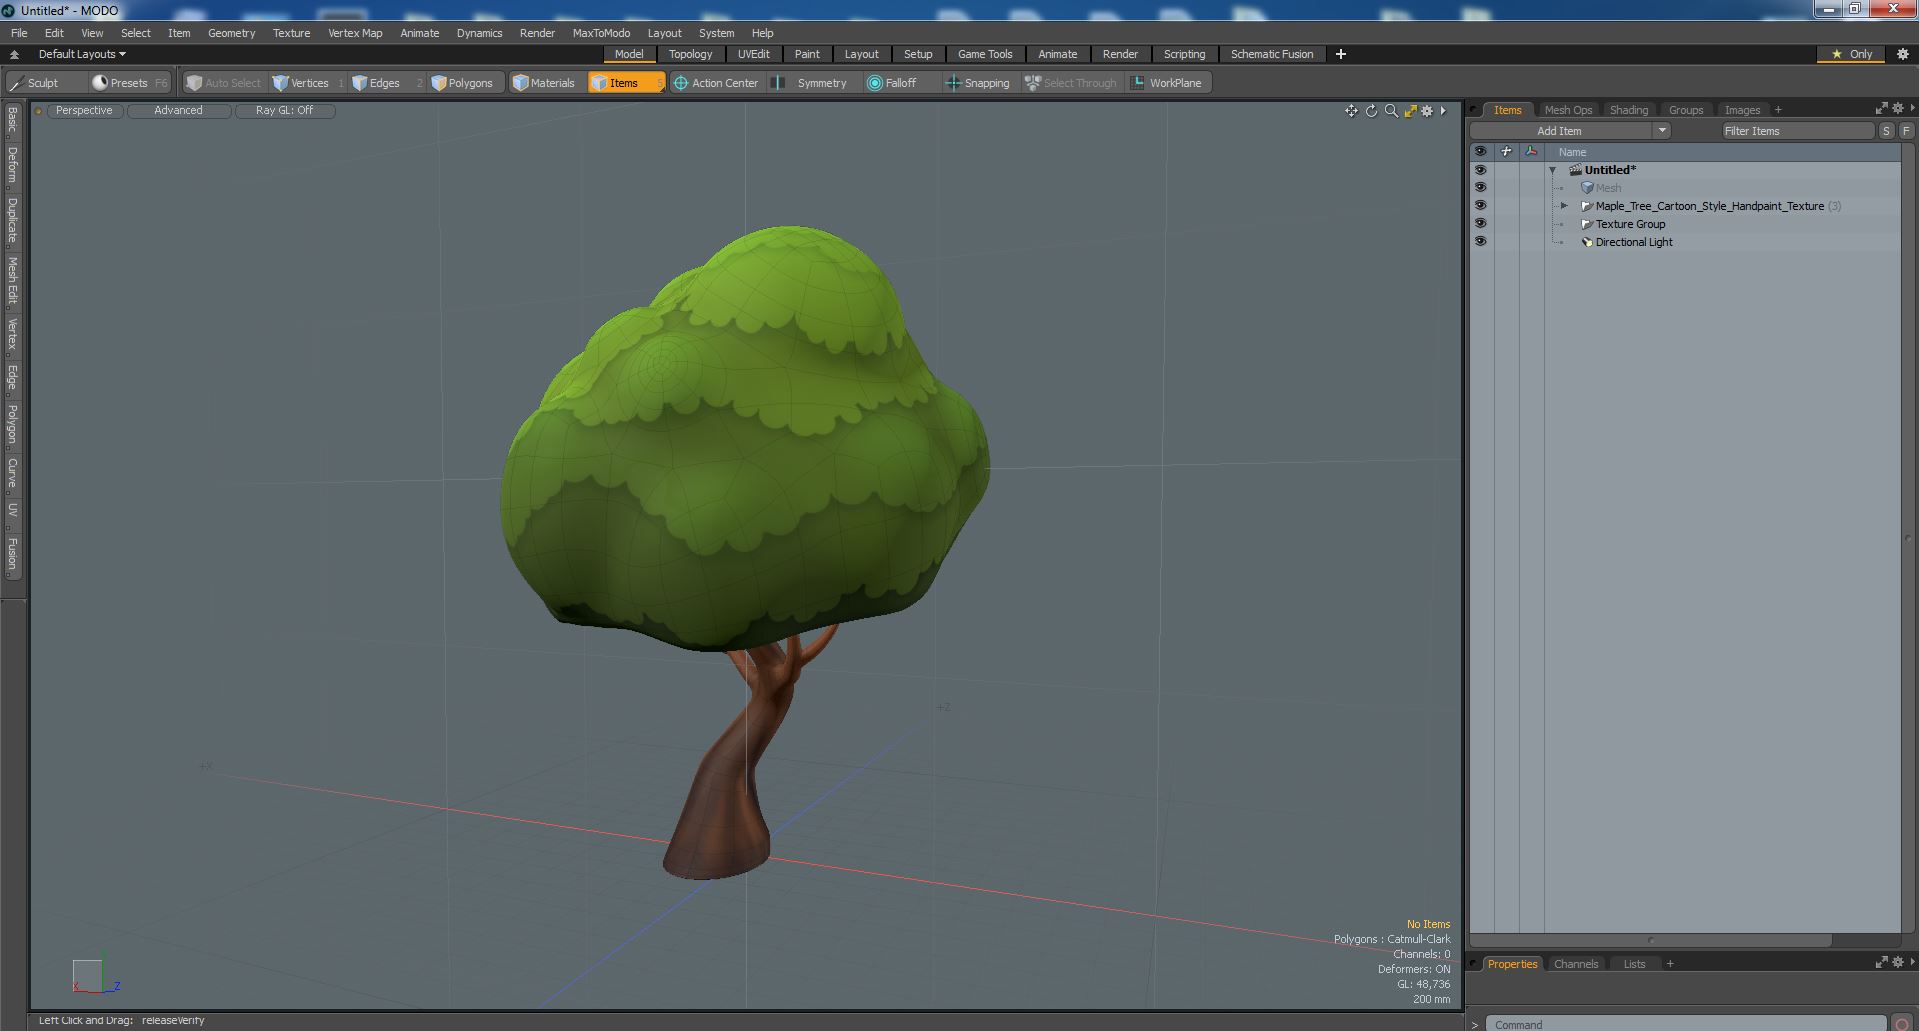The height and width of the screenshot is (1031, 1919).
Task: Open the Duplicate sidebar tab
Action: coord(13,220)
